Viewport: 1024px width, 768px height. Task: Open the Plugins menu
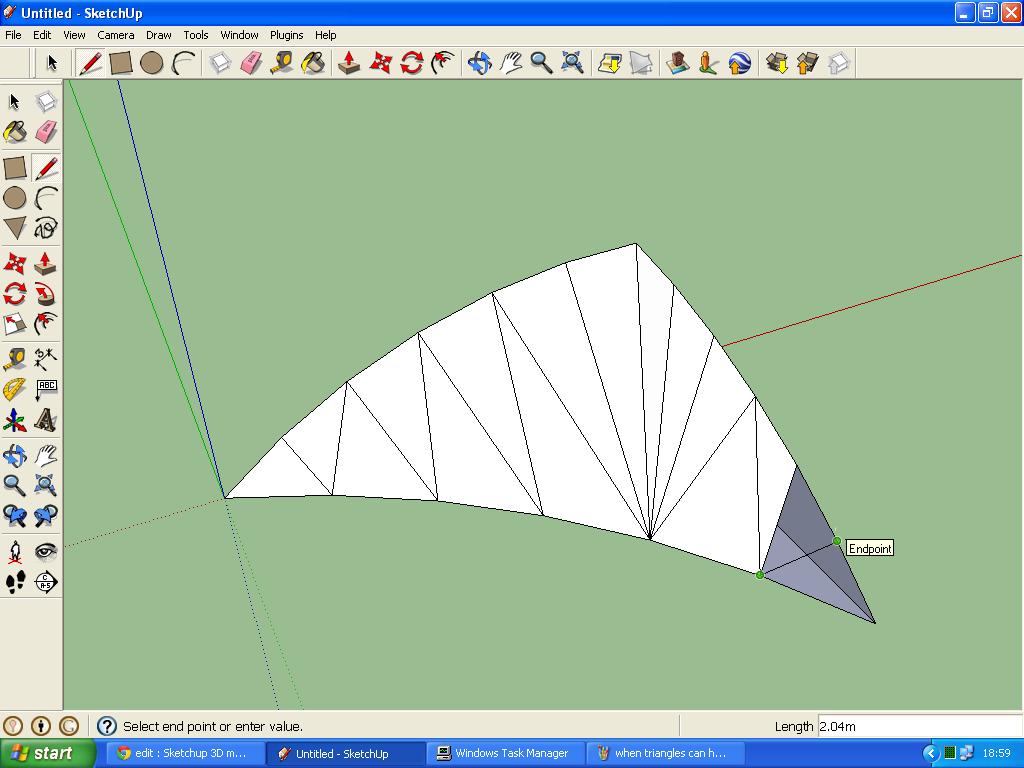(x=286, y=35)
